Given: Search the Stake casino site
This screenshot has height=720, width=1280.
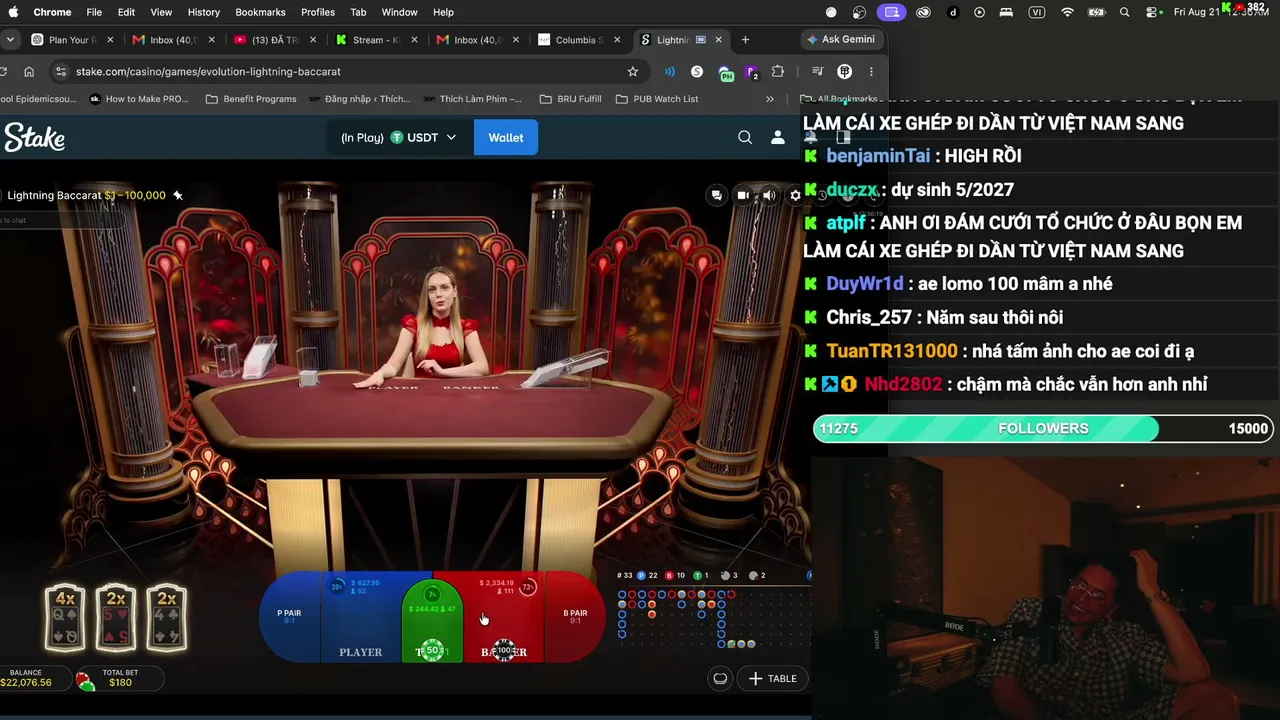Looking at the screenshot, I should (x=745, y=138).
